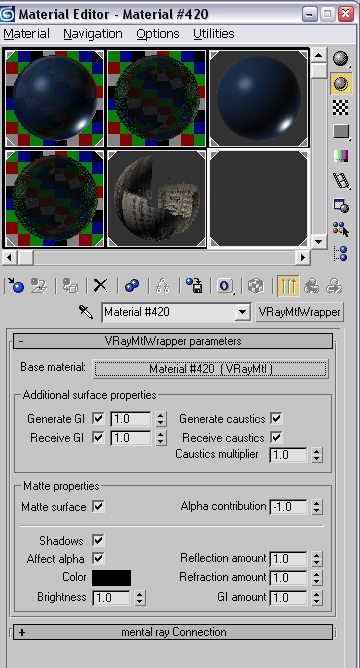Open the Navigation menu
The image size is (360, 668).
coord(93,34)
